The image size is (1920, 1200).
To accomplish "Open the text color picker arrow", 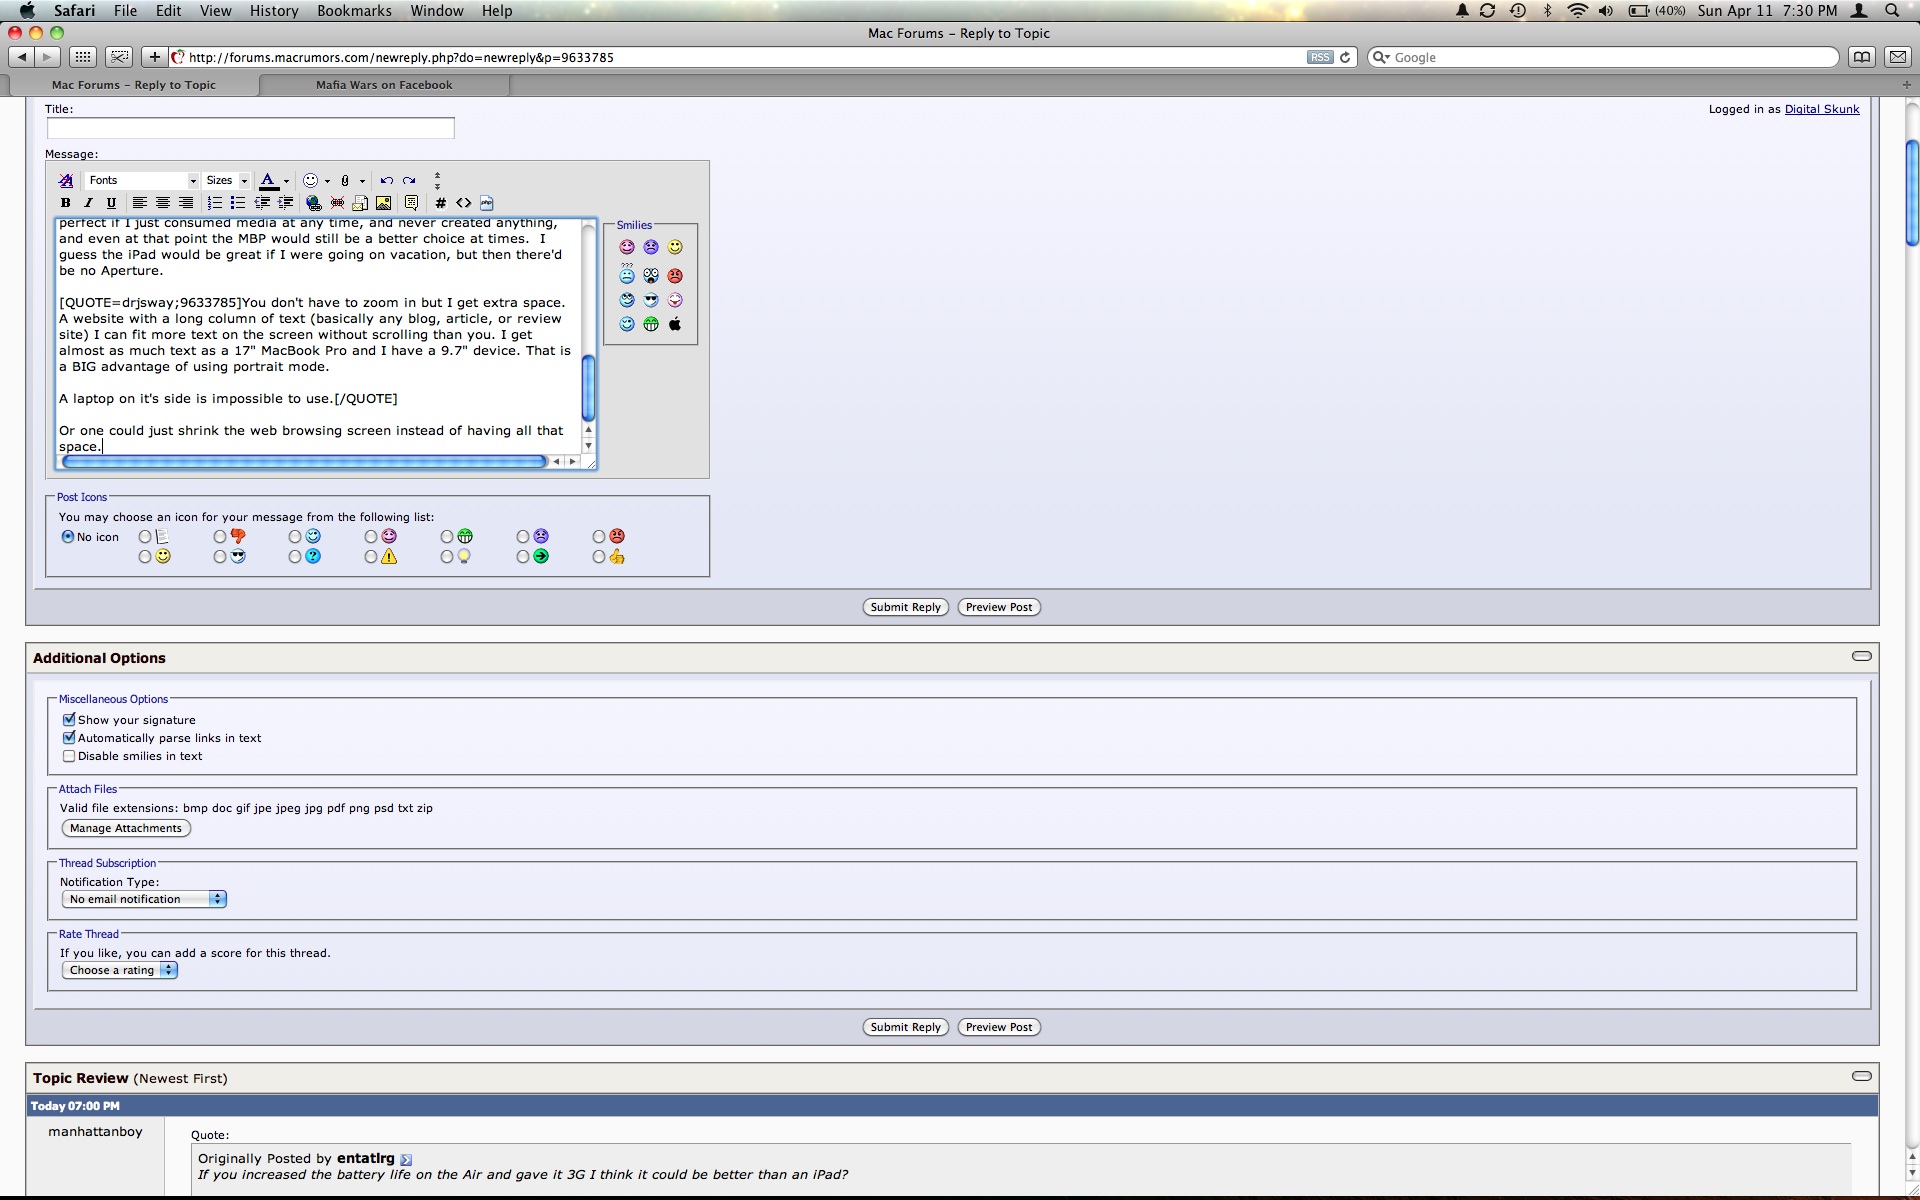I will pyautogui.click(x=286, y=182).
